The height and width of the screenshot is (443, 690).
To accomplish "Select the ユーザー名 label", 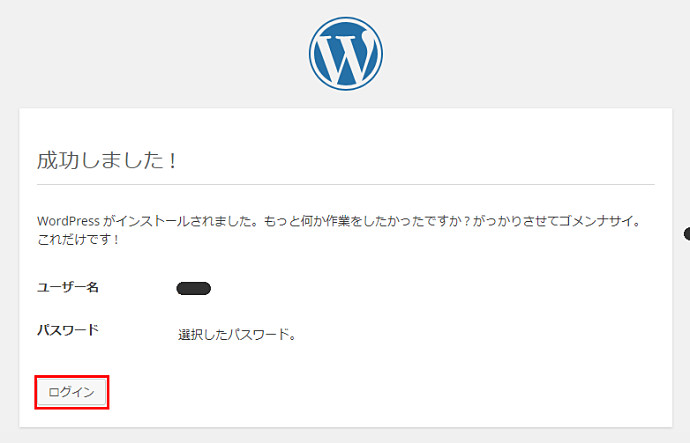I will pyautogui.click(x=68, y=288).
